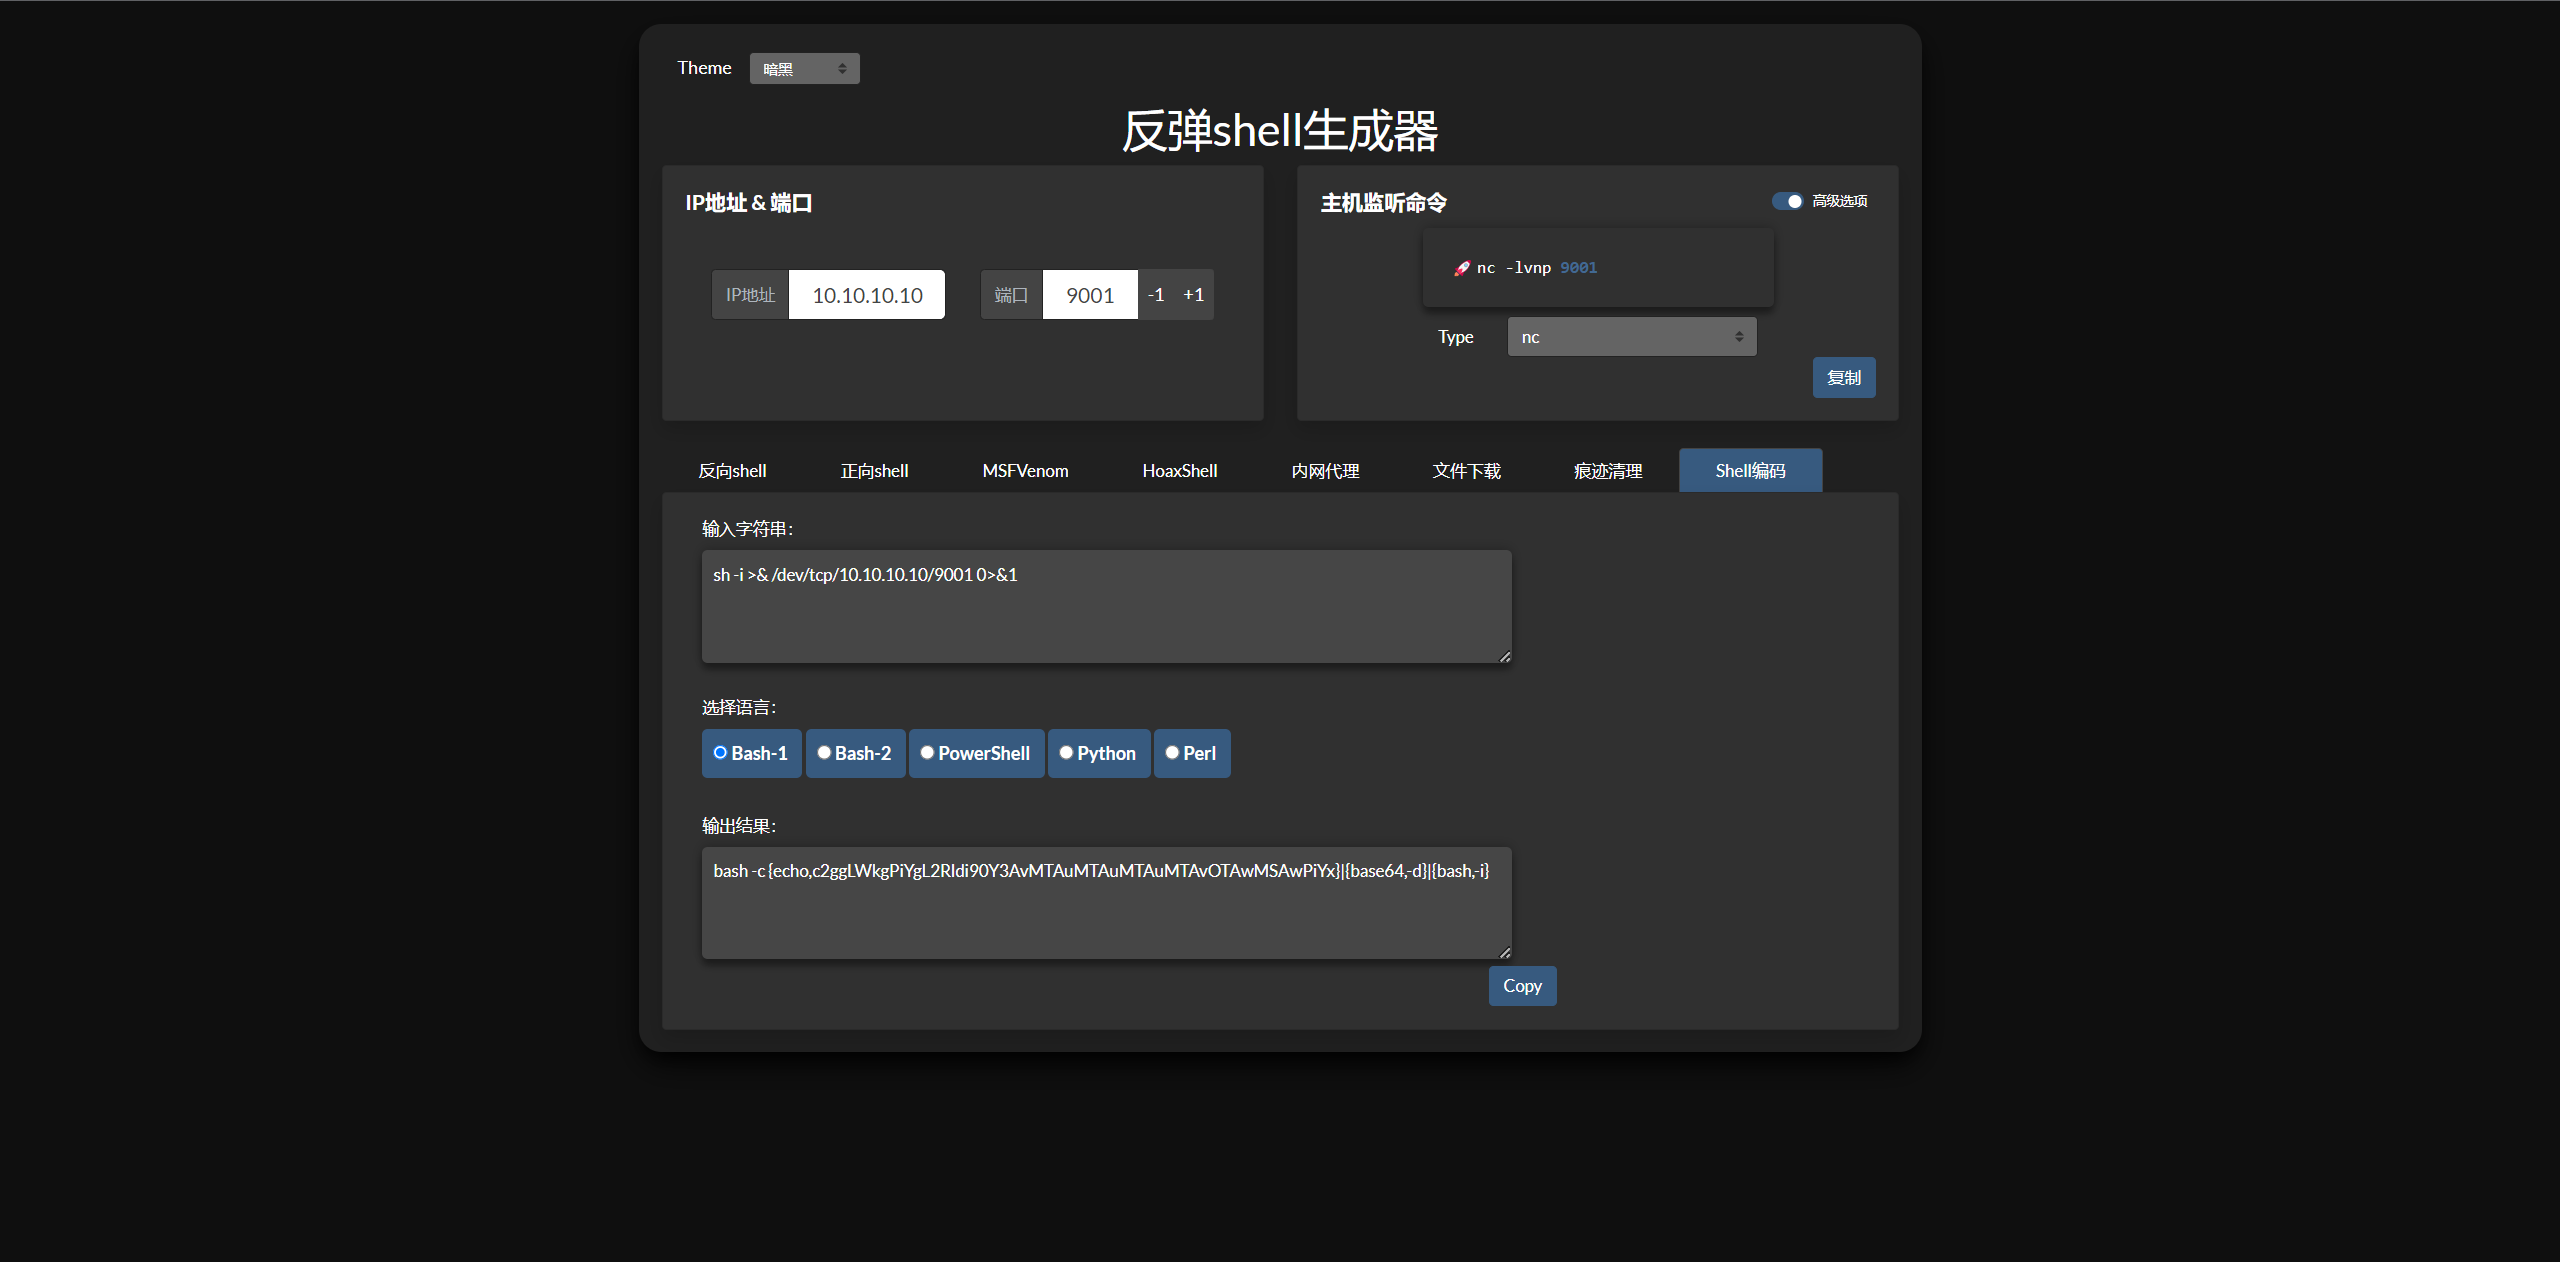Select the Bash-1 radio button
2560x1262 pixels.
click(720, 753)
